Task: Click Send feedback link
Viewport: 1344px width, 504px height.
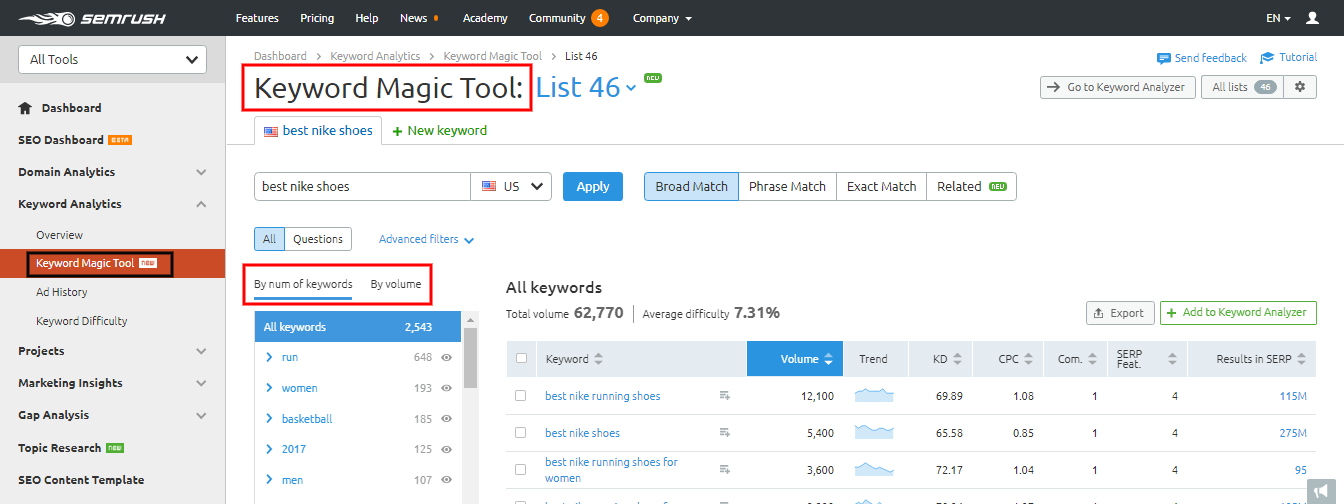Action: point(1202,58)
